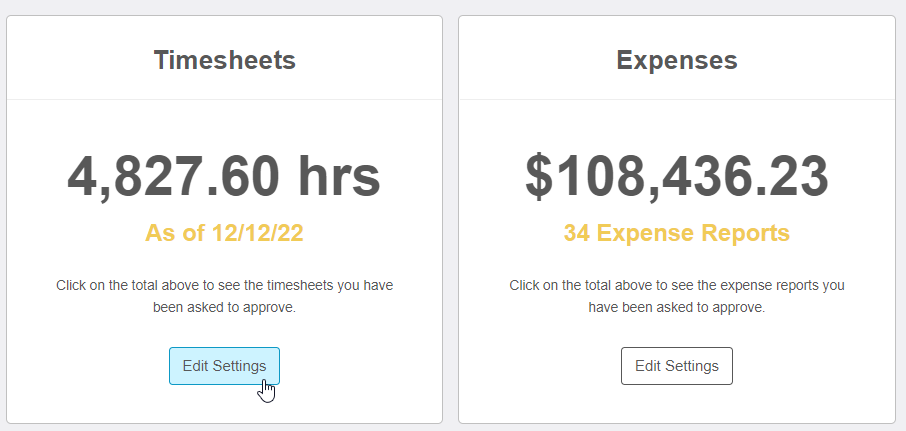The height and width of the screenshot is (431, 906).
Task: Click the timesheets approval instruction text
Action: click(224, 296)
